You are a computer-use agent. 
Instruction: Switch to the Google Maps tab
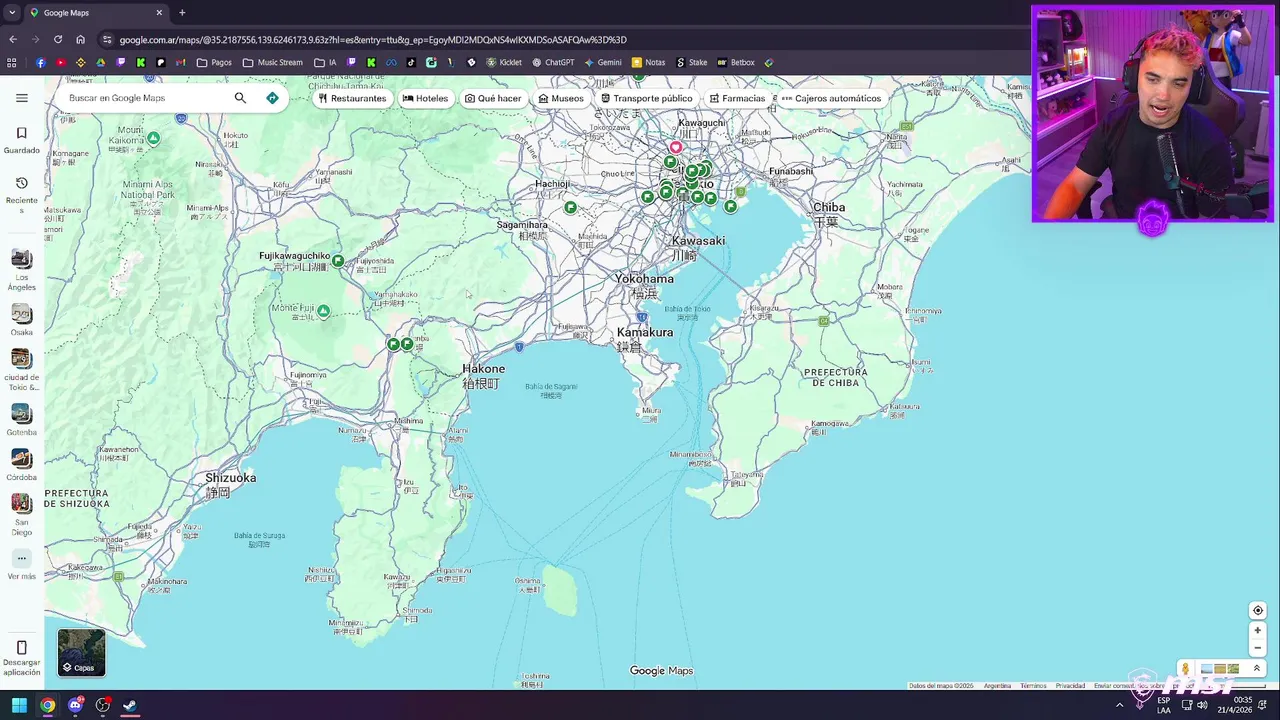(96, 13)
